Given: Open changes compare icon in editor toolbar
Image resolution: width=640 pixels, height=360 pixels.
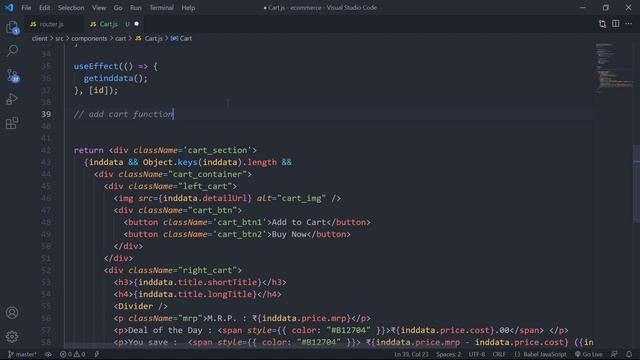Looking at the screenshot, I should (x=602, y=24).
